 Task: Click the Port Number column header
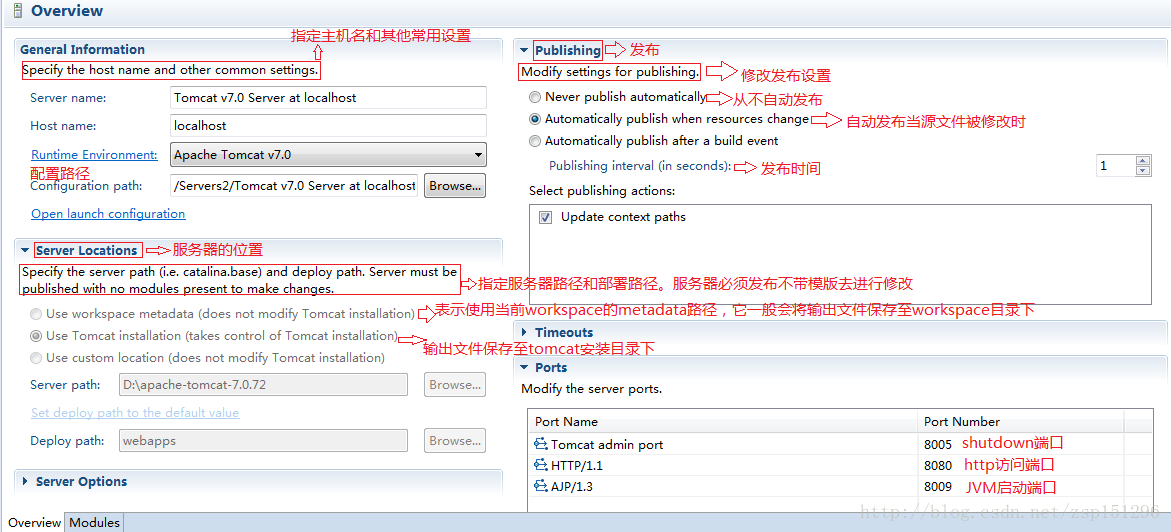[1021, 421]
